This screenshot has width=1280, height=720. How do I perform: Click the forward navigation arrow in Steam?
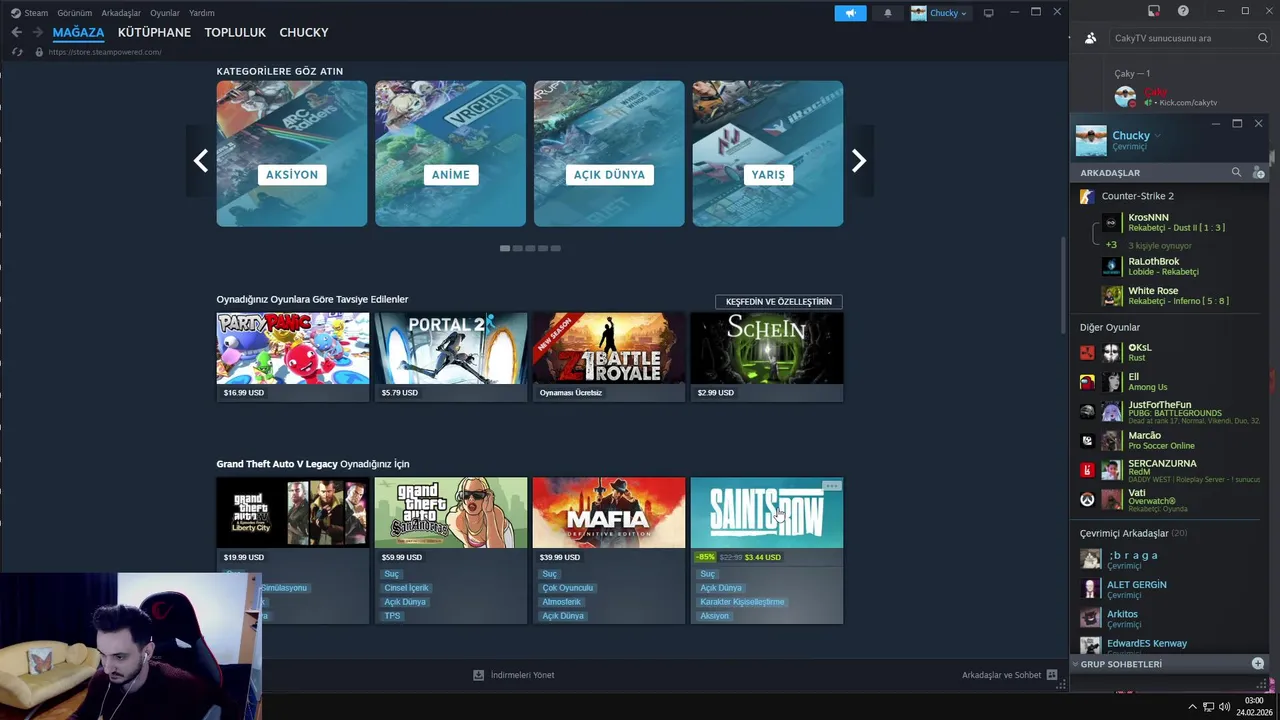[37, 32]
